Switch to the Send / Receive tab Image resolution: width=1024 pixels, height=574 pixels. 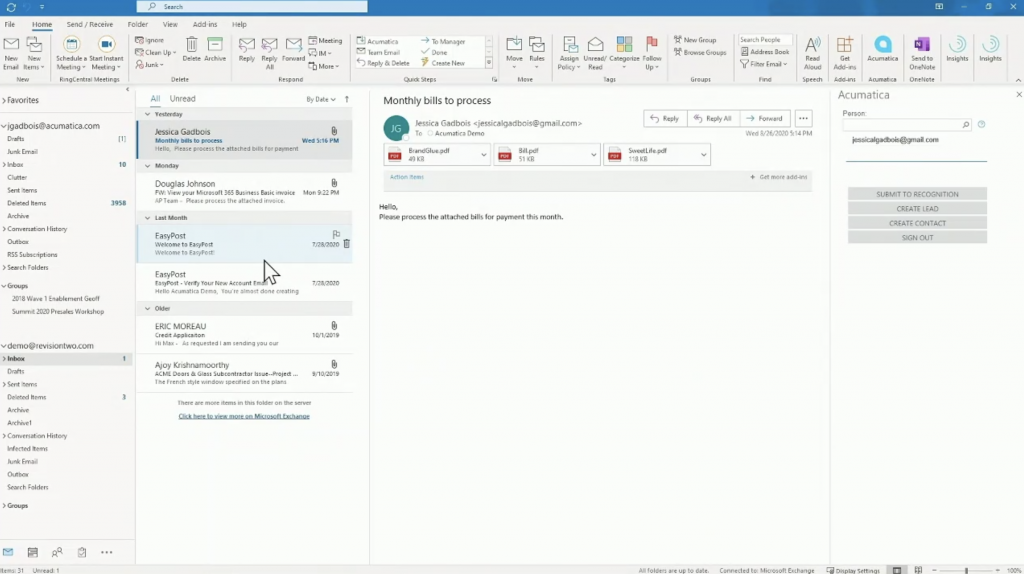click(x=89, y=24)
